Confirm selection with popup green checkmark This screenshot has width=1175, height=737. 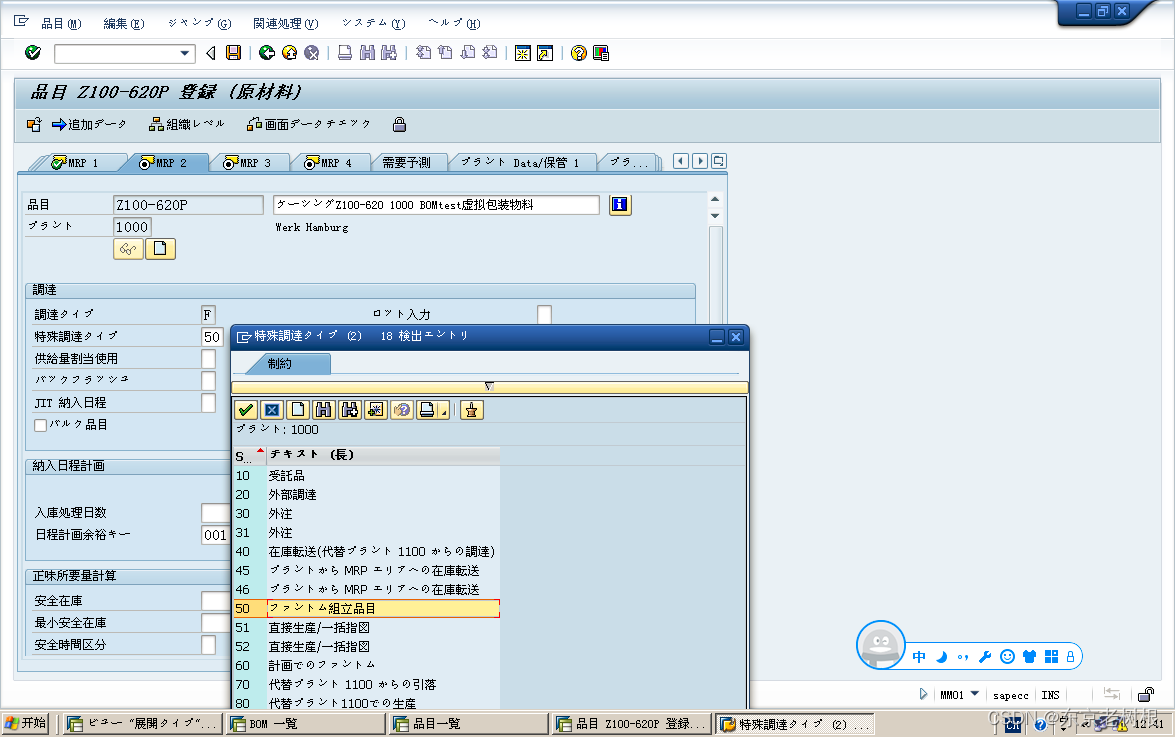pos(246,410)
